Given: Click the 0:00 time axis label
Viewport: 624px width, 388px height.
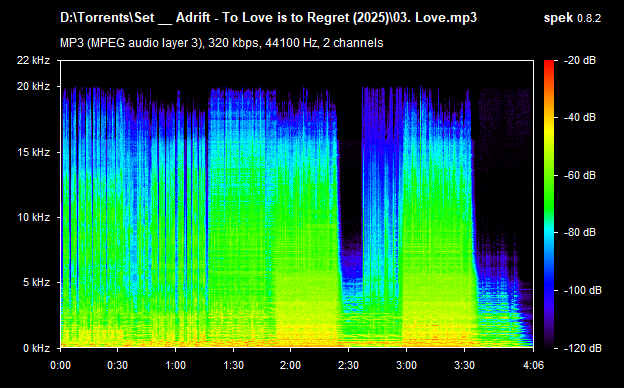Looking at the screenshot, I should (x=60, y=365).
